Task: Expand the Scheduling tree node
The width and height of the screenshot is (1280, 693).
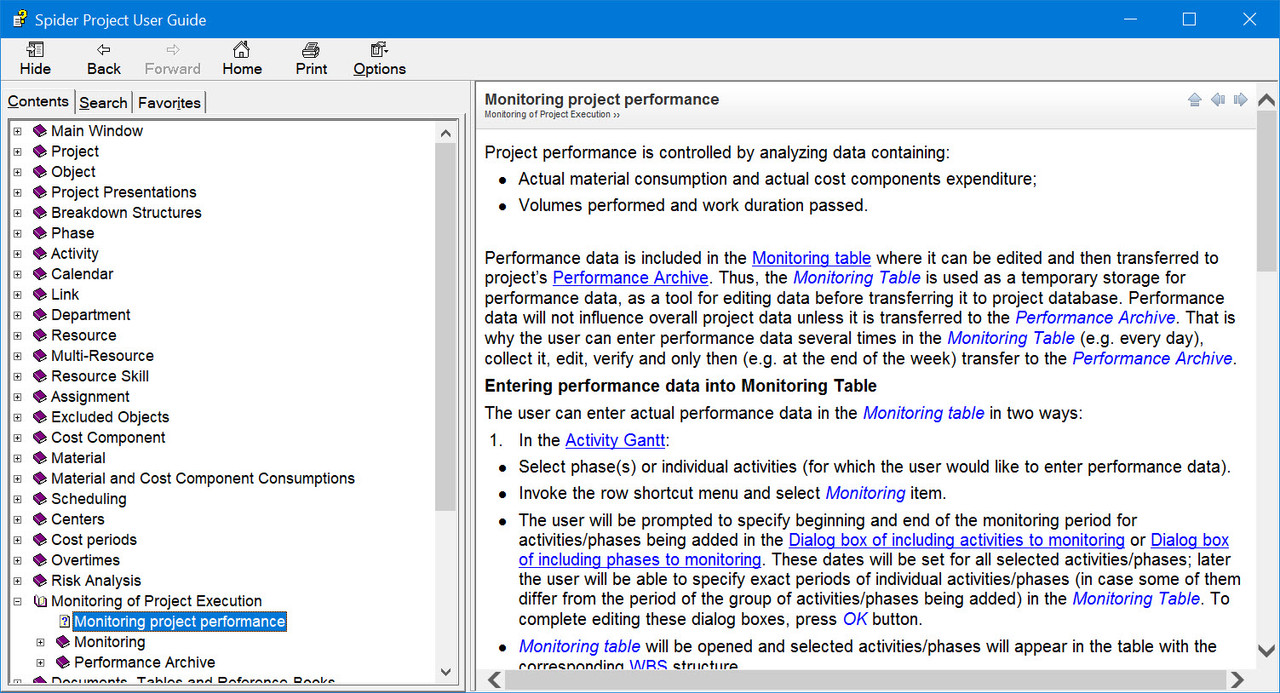Action: (17, 499)
